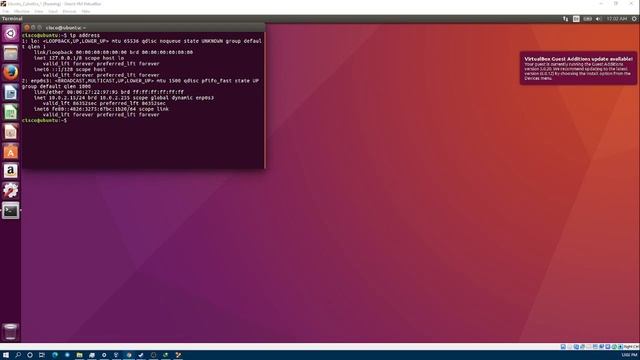Open LibreOffice Writer from the launcher
Viewport: 640px width, 360px height.
click(11, 93)
